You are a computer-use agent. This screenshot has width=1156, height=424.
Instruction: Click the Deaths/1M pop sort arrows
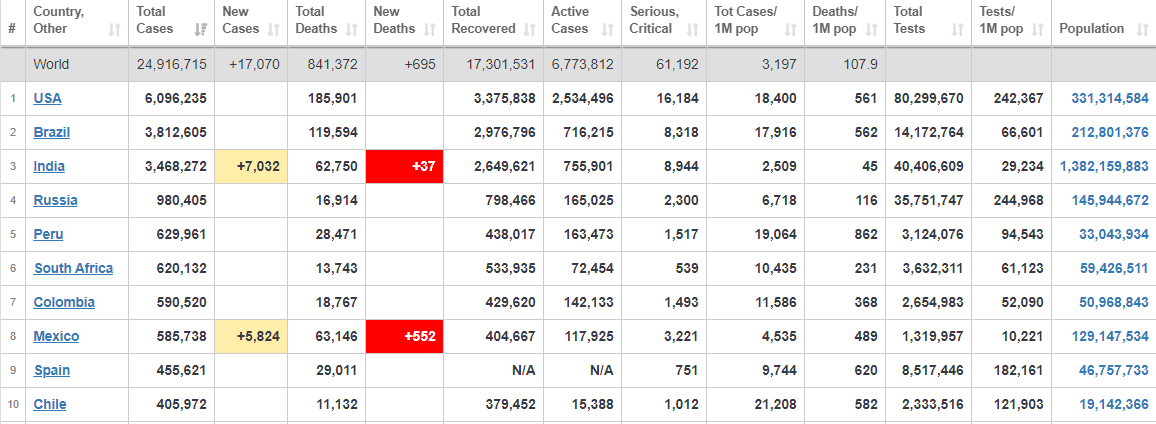pos(871,29)
